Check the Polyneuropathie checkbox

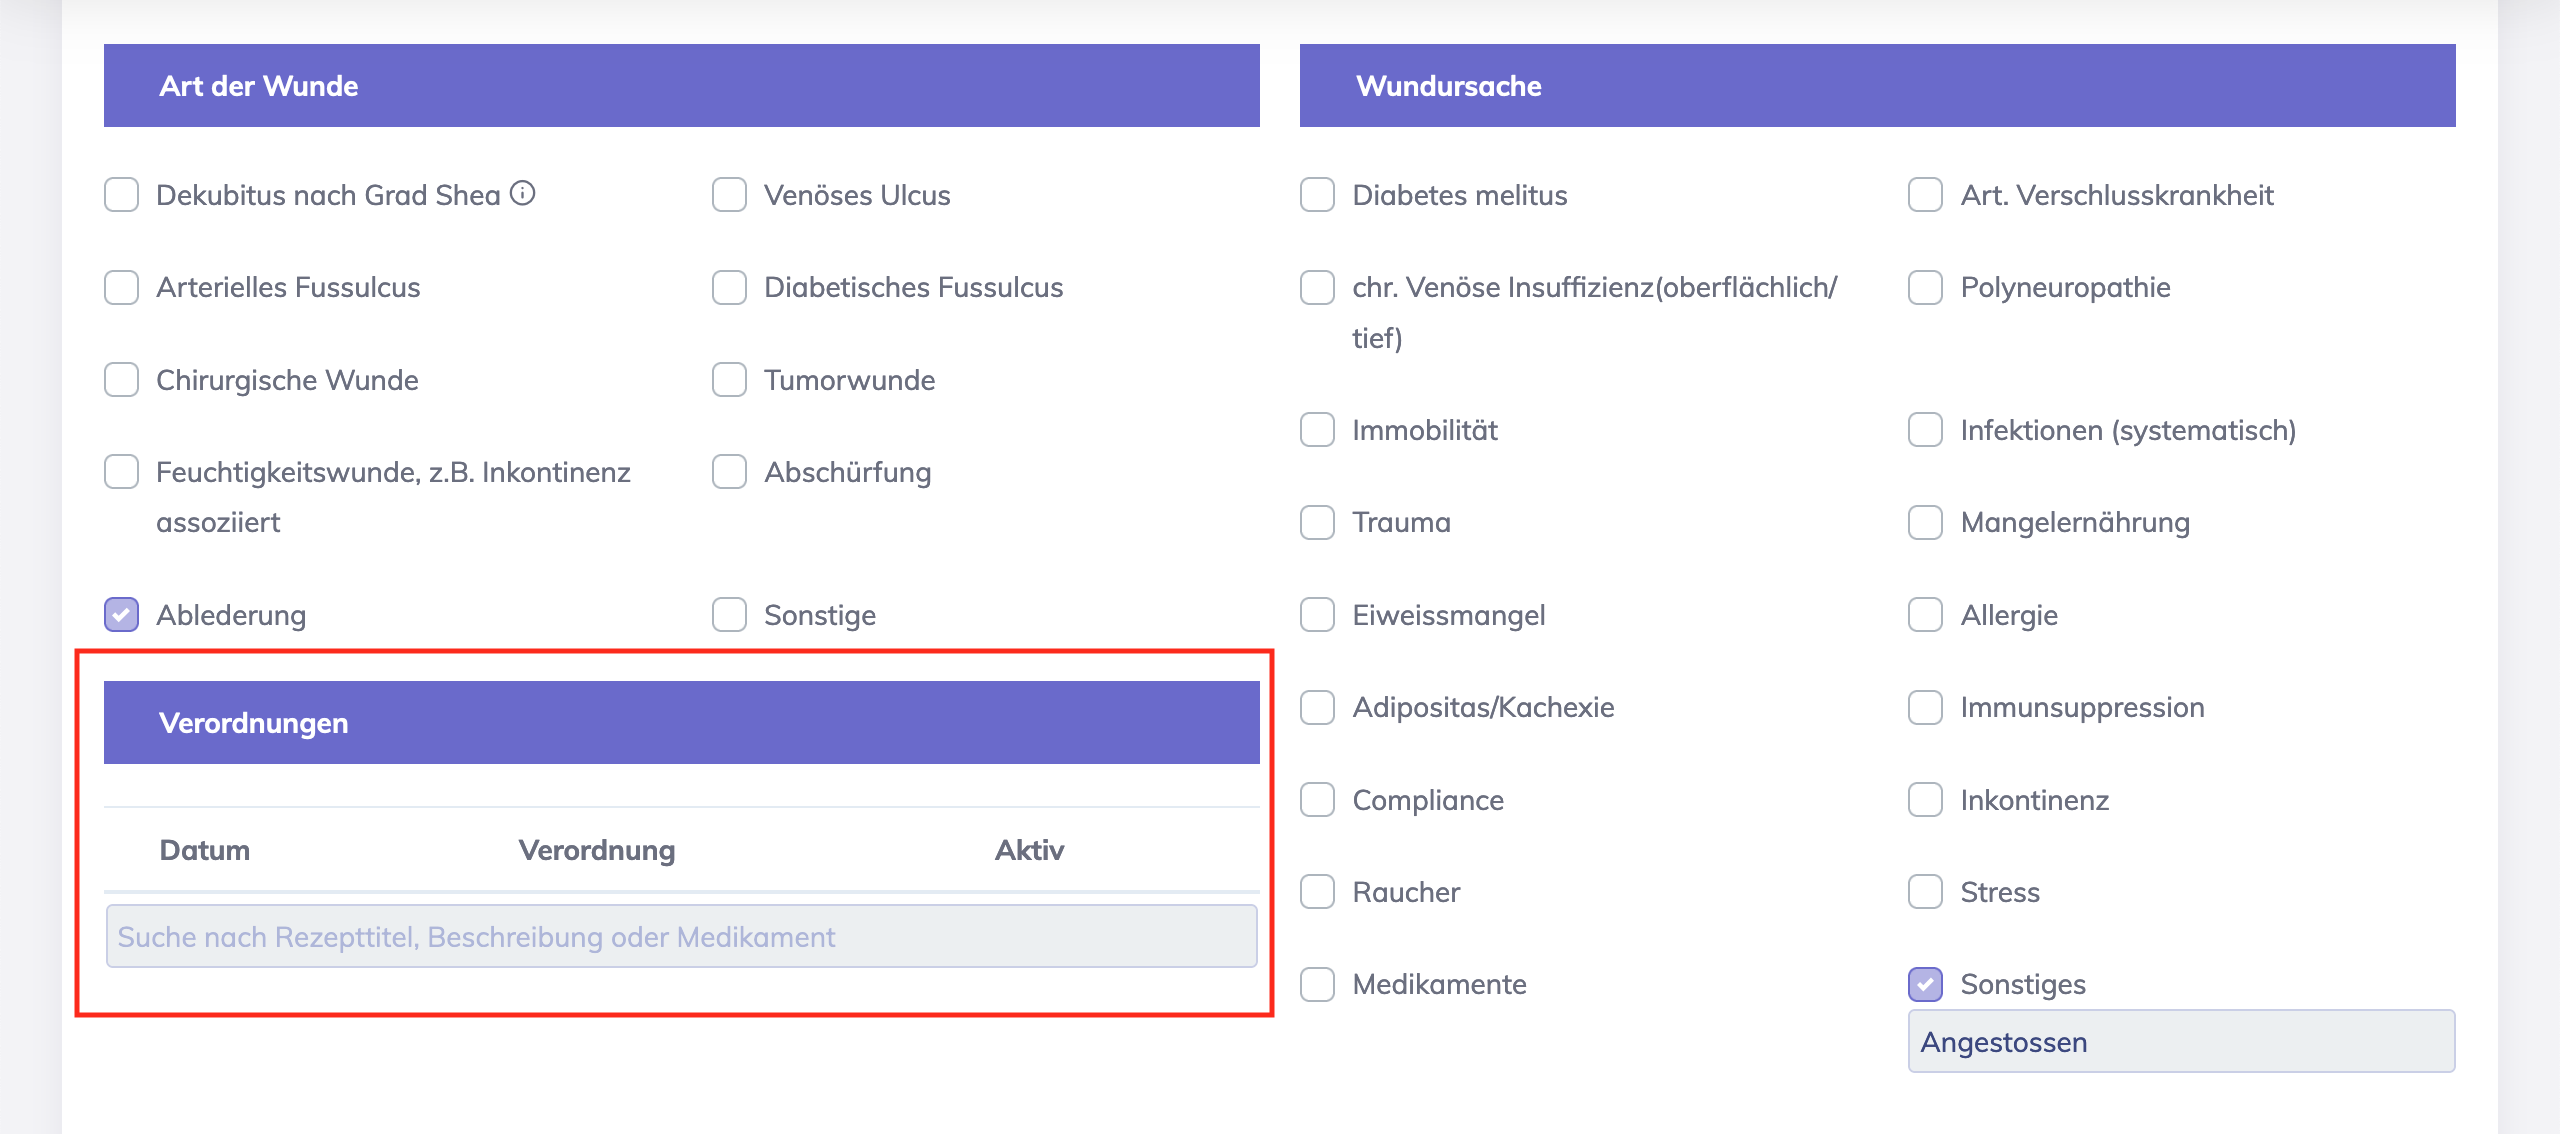coord(1925,288)
